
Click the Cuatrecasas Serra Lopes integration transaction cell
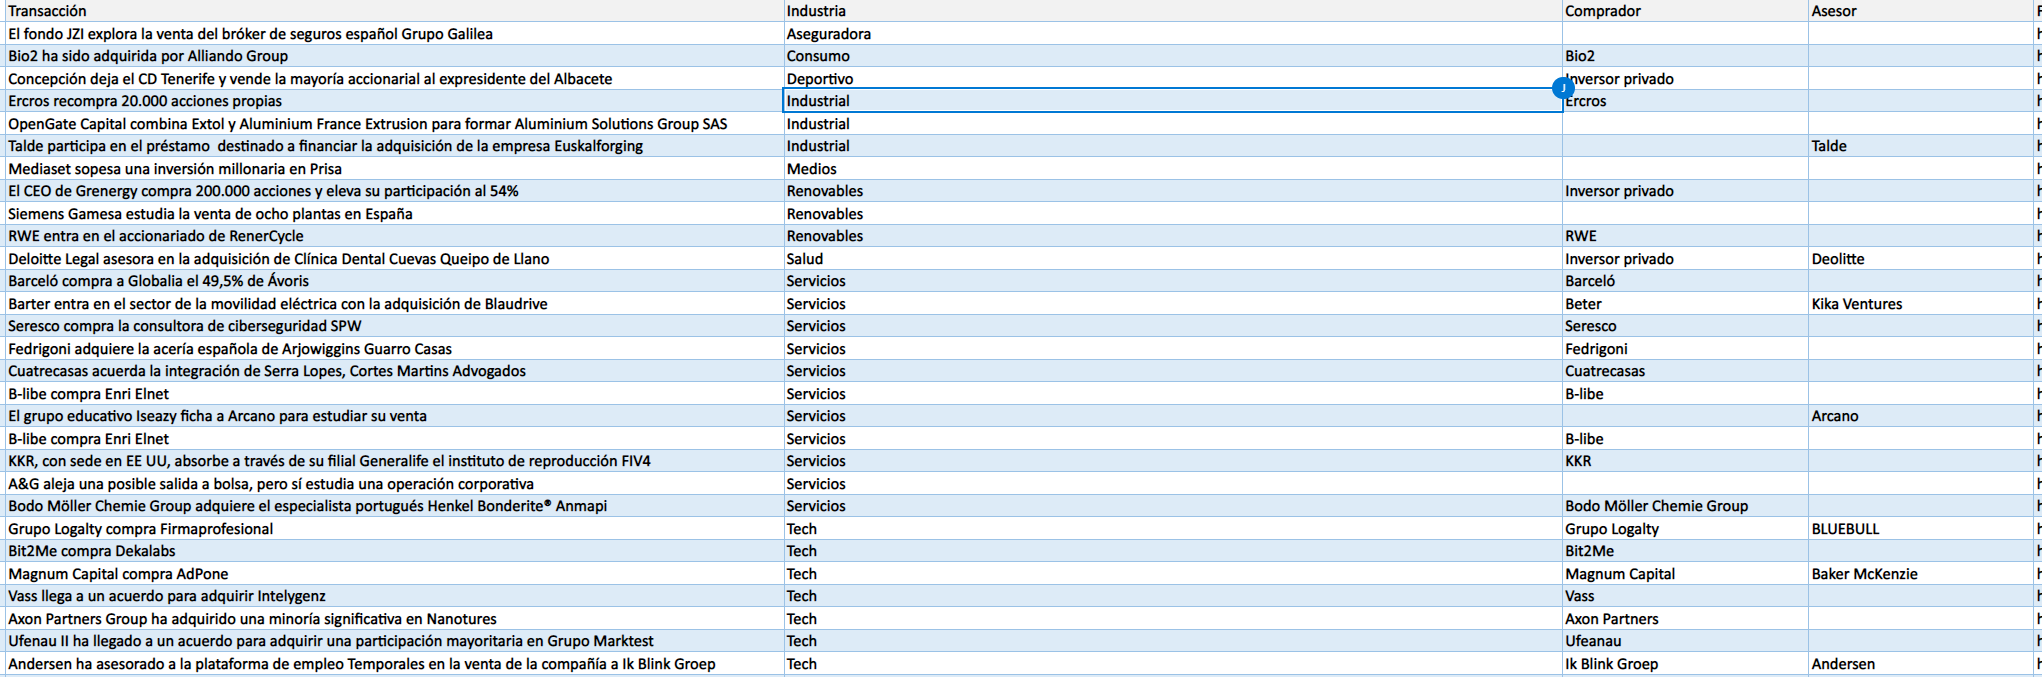(394, 371)
